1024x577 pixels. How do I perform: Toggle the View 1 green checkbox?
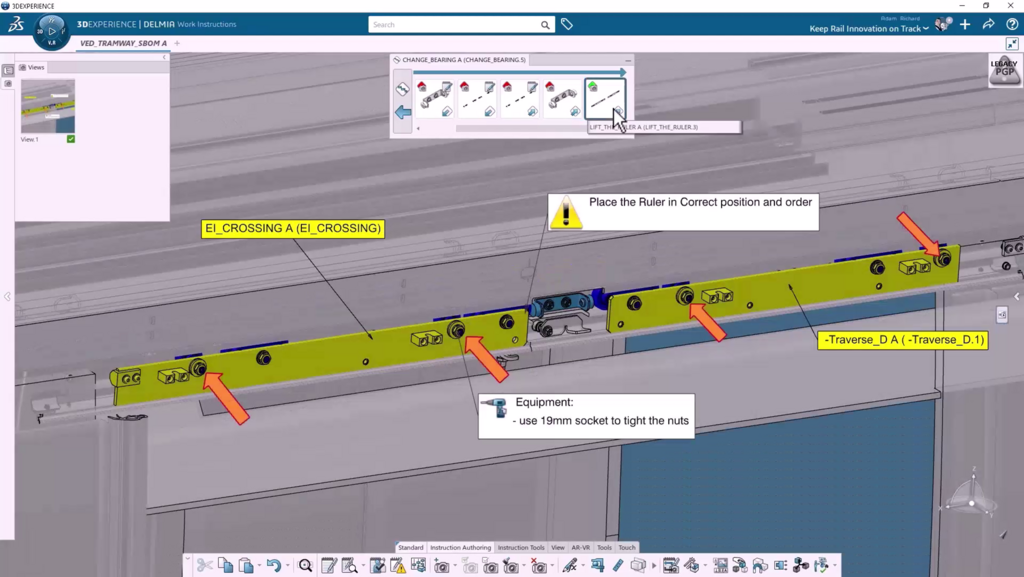[x=71, y=139]
